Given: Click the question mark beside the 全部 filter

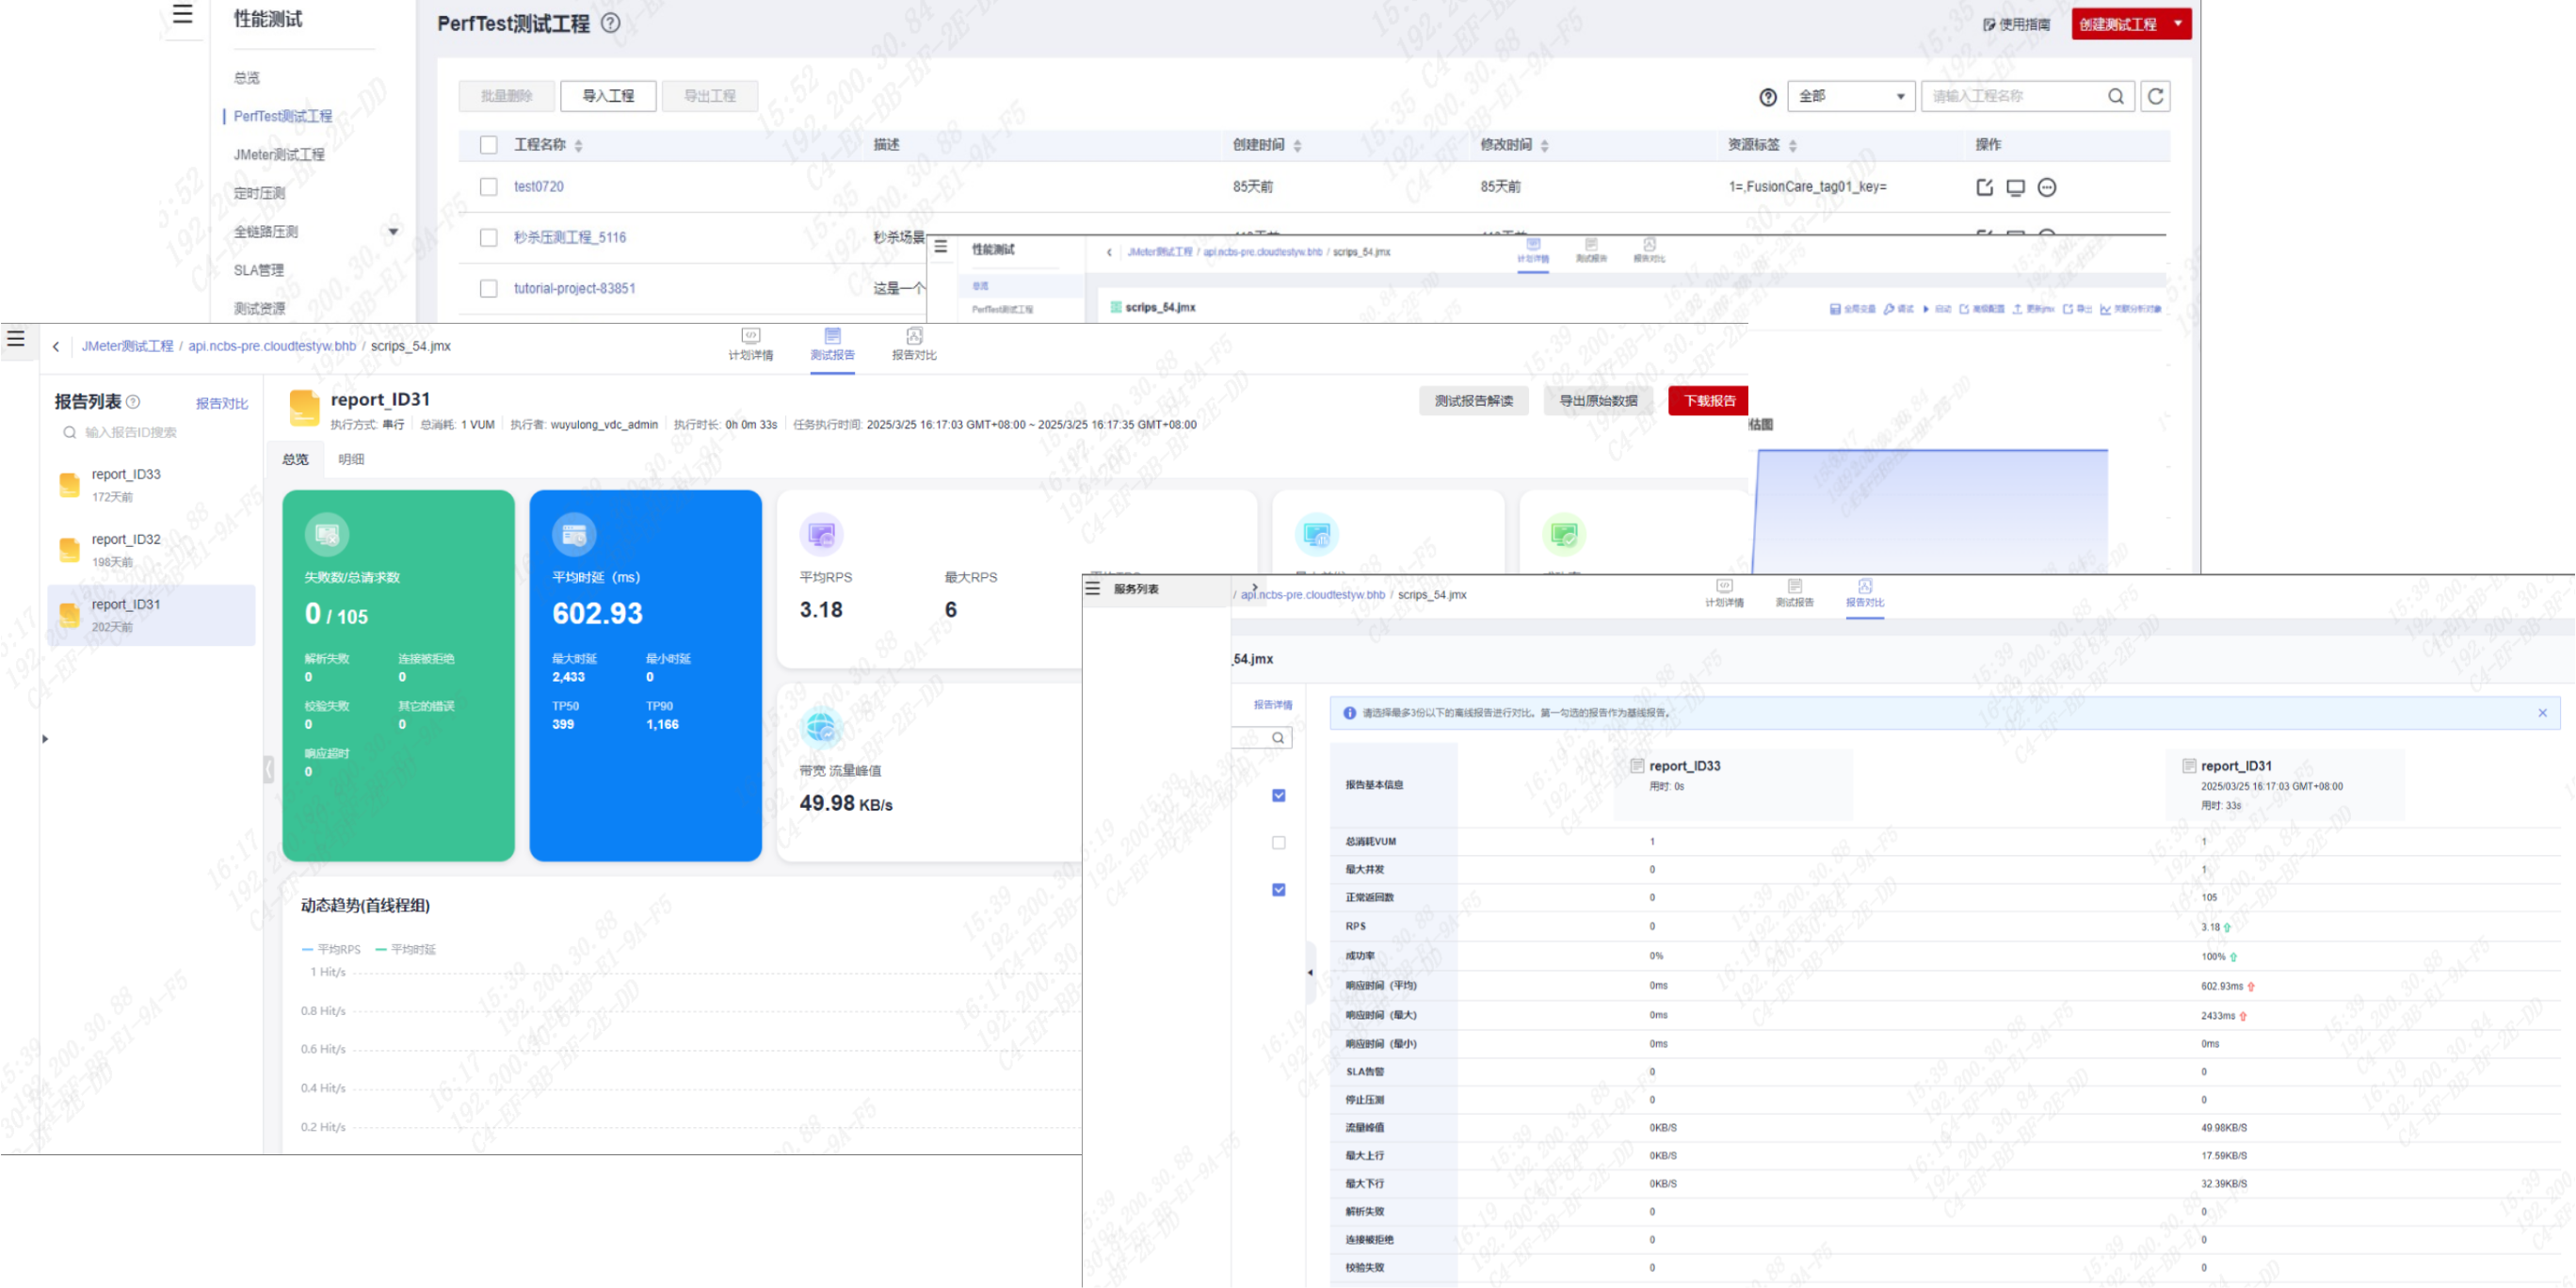Looking at the screenshot, I should tap(1768, 97).
